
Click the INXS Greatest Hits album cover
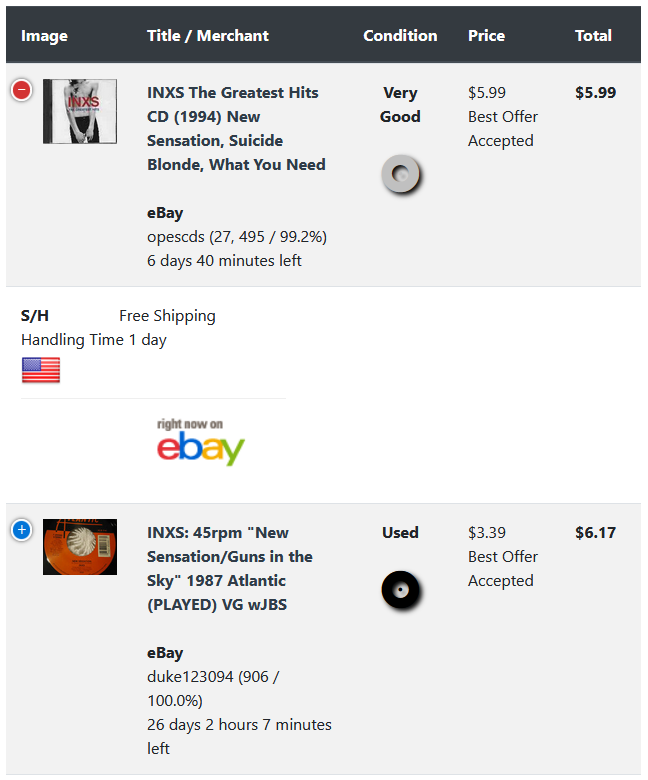[x=80, y=111]
